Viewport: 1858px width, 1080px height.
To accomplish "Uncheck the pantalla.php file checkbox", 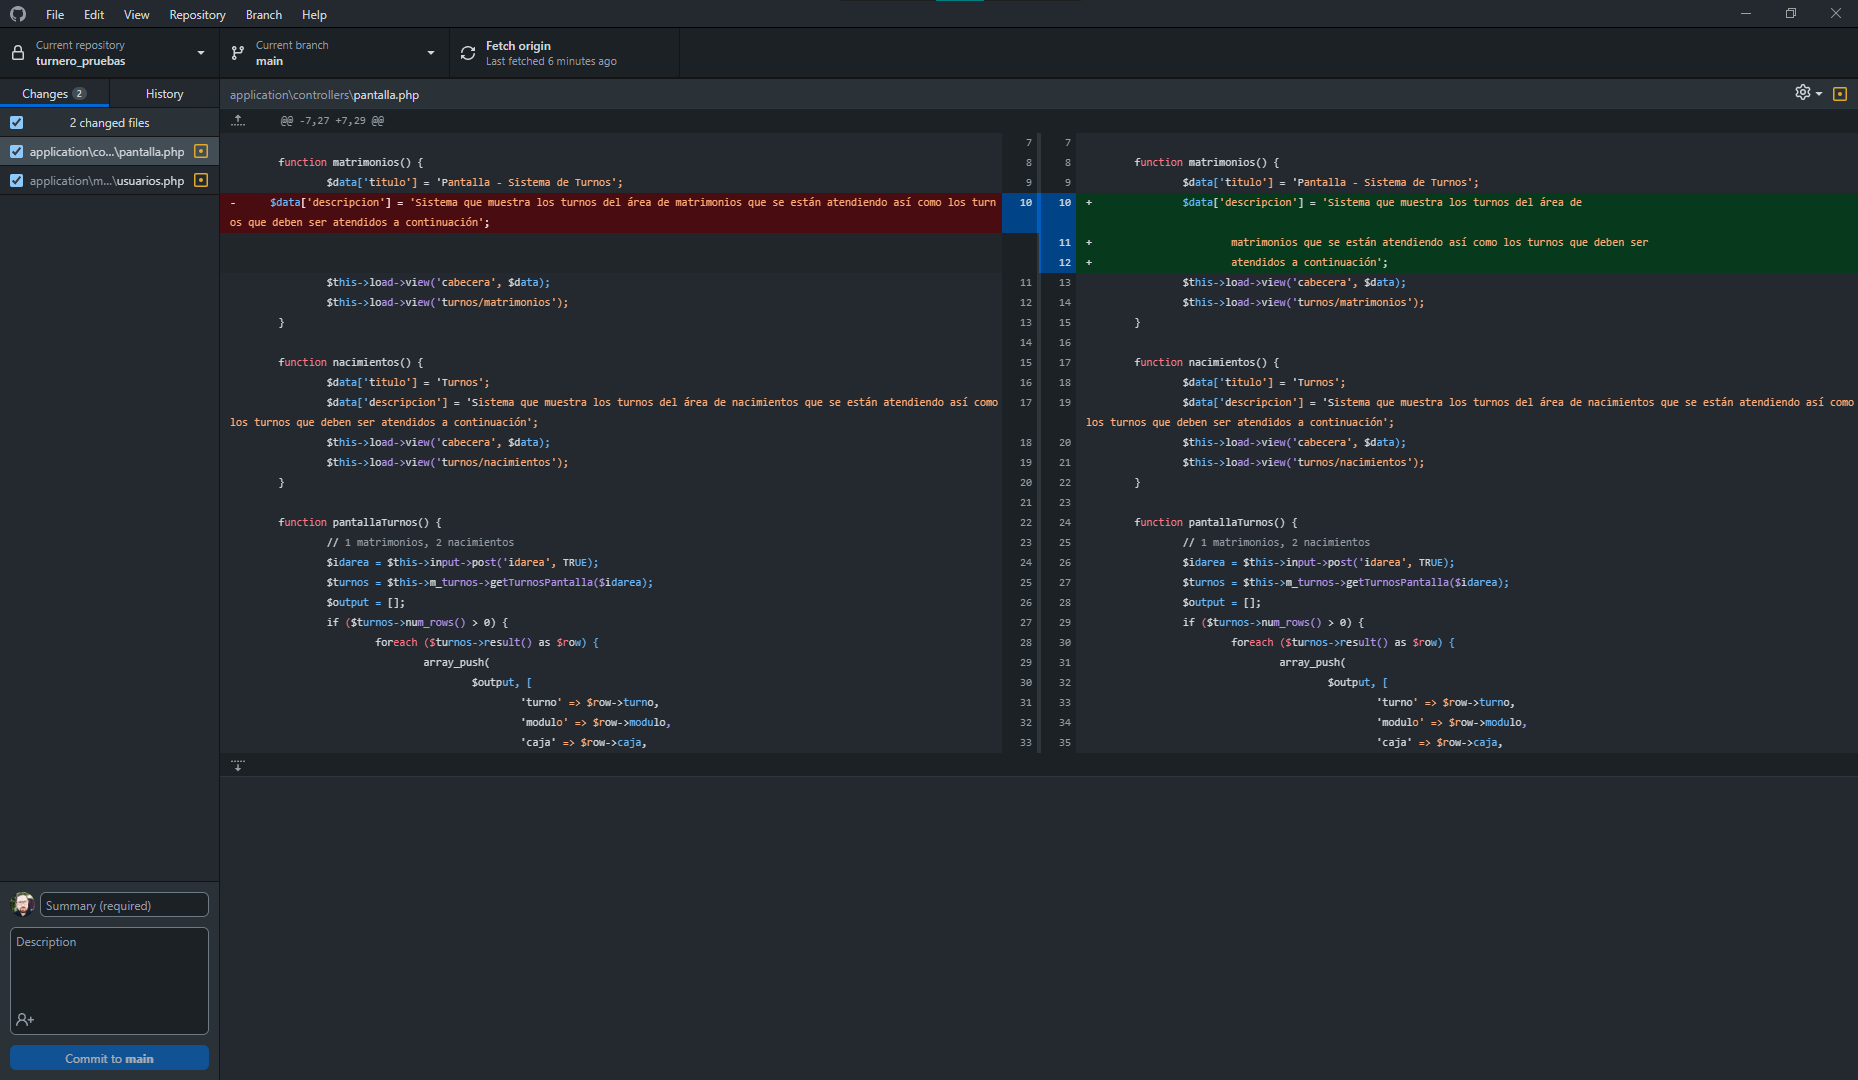I will [17, 151].
